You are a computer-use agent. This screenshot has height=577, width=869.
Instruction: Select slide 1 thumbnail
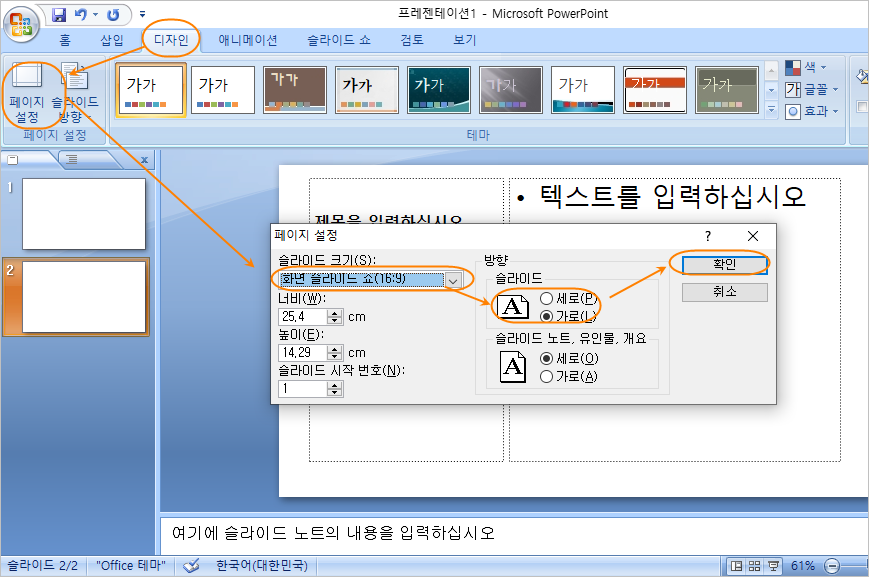click(x=84, y=214)
